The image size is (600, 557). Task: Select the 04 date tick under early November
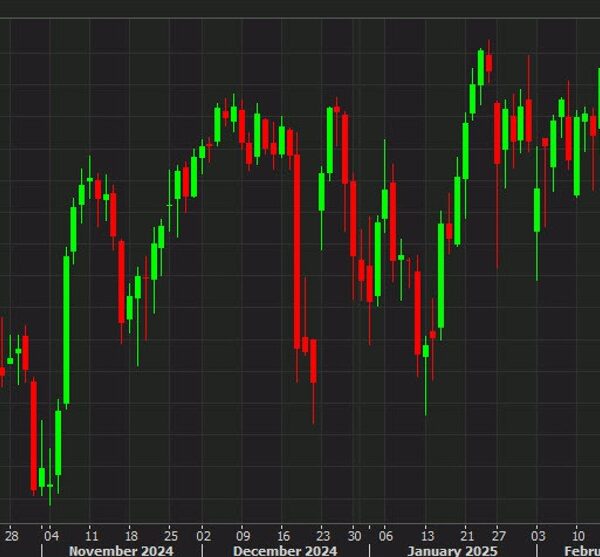(x=50, y=534)
